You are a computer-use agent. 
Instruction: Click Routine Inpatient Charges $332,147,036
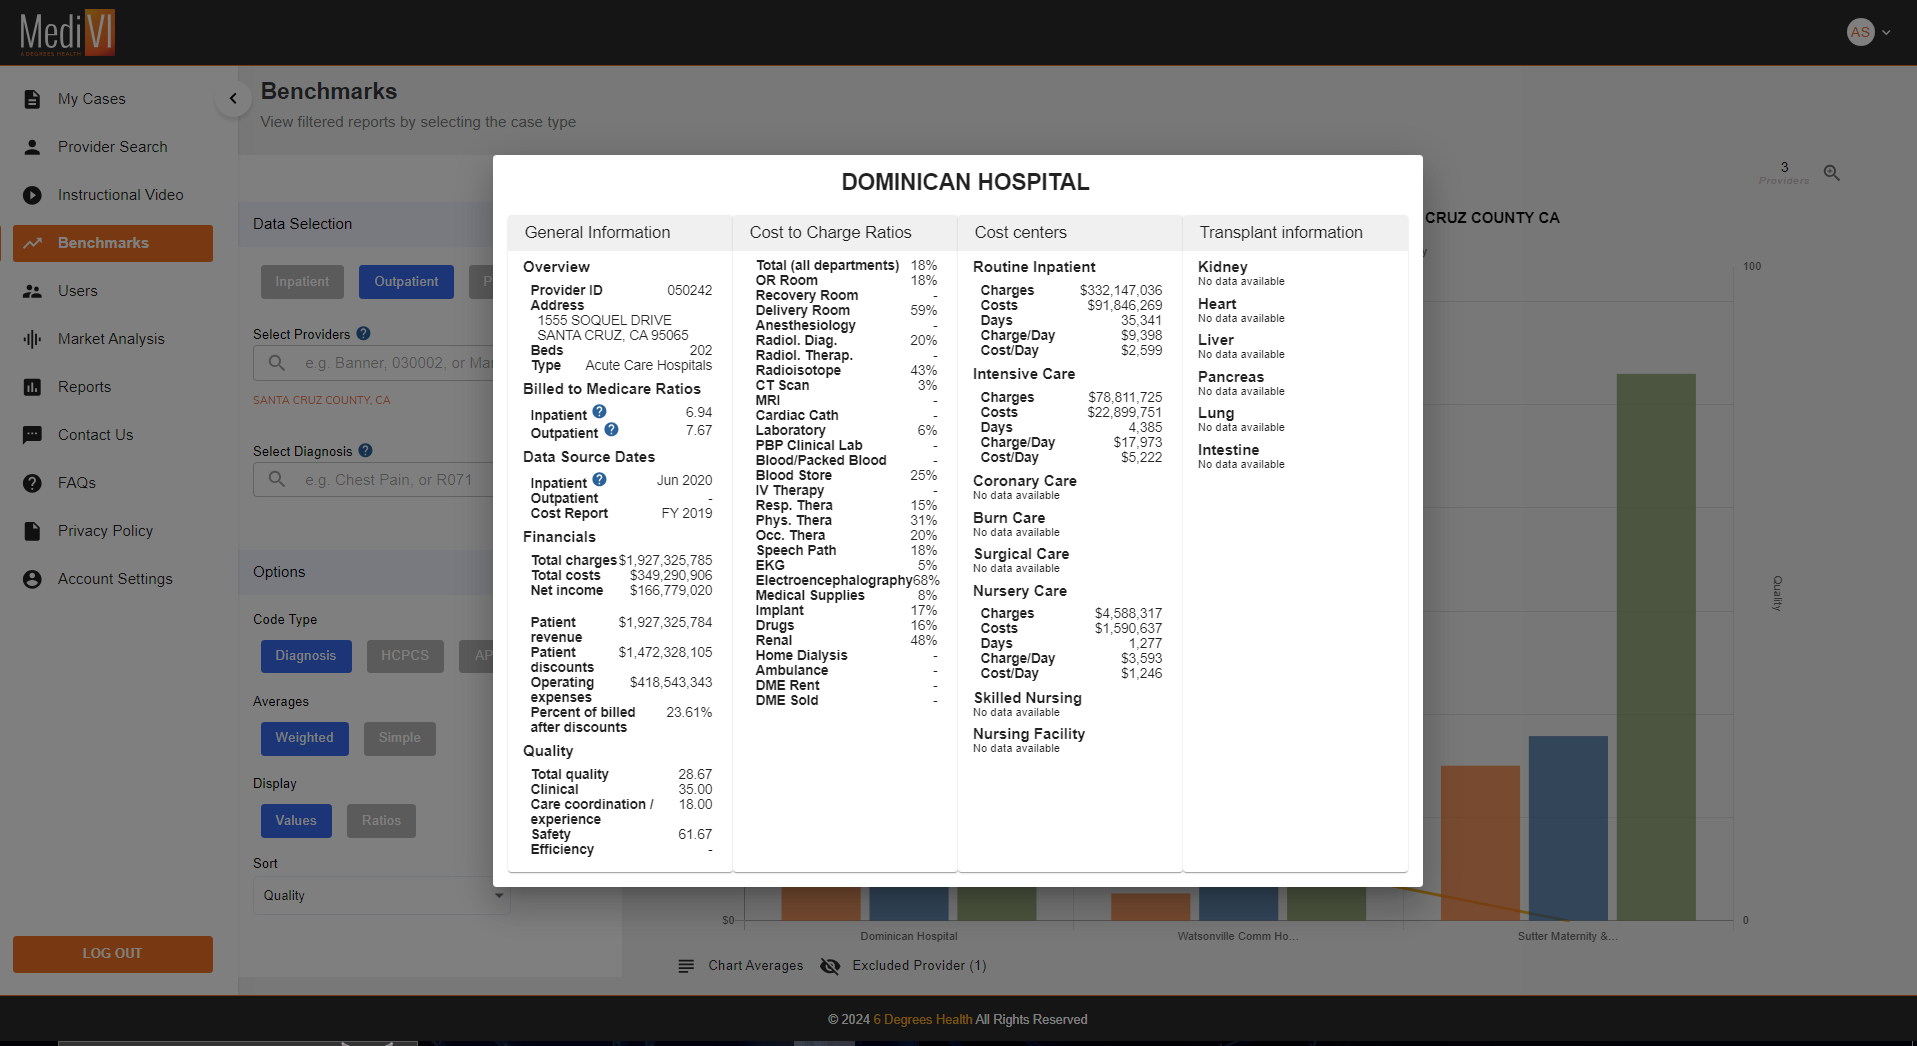pyautogui.click(x=1121, y=291)
